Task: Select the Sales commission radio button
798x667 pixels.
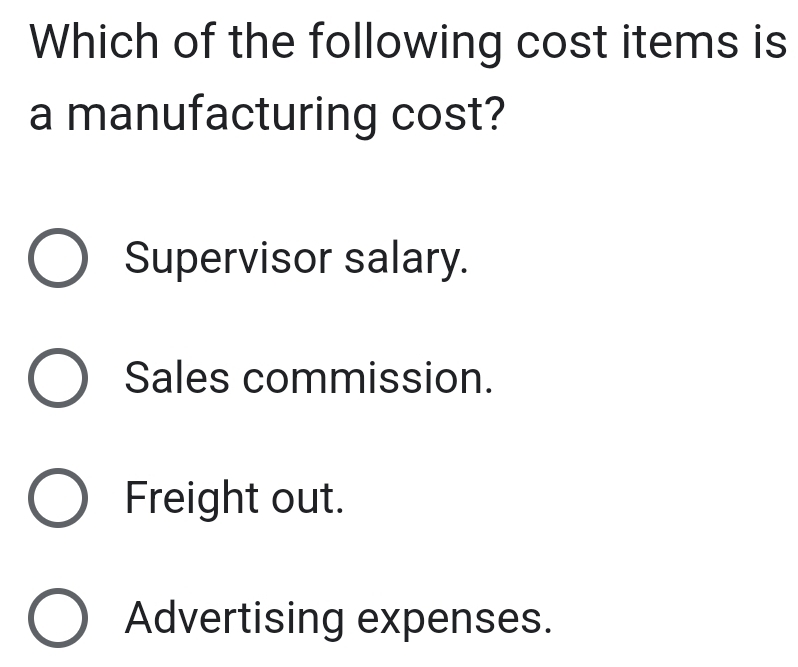Action: coord(58,378)
